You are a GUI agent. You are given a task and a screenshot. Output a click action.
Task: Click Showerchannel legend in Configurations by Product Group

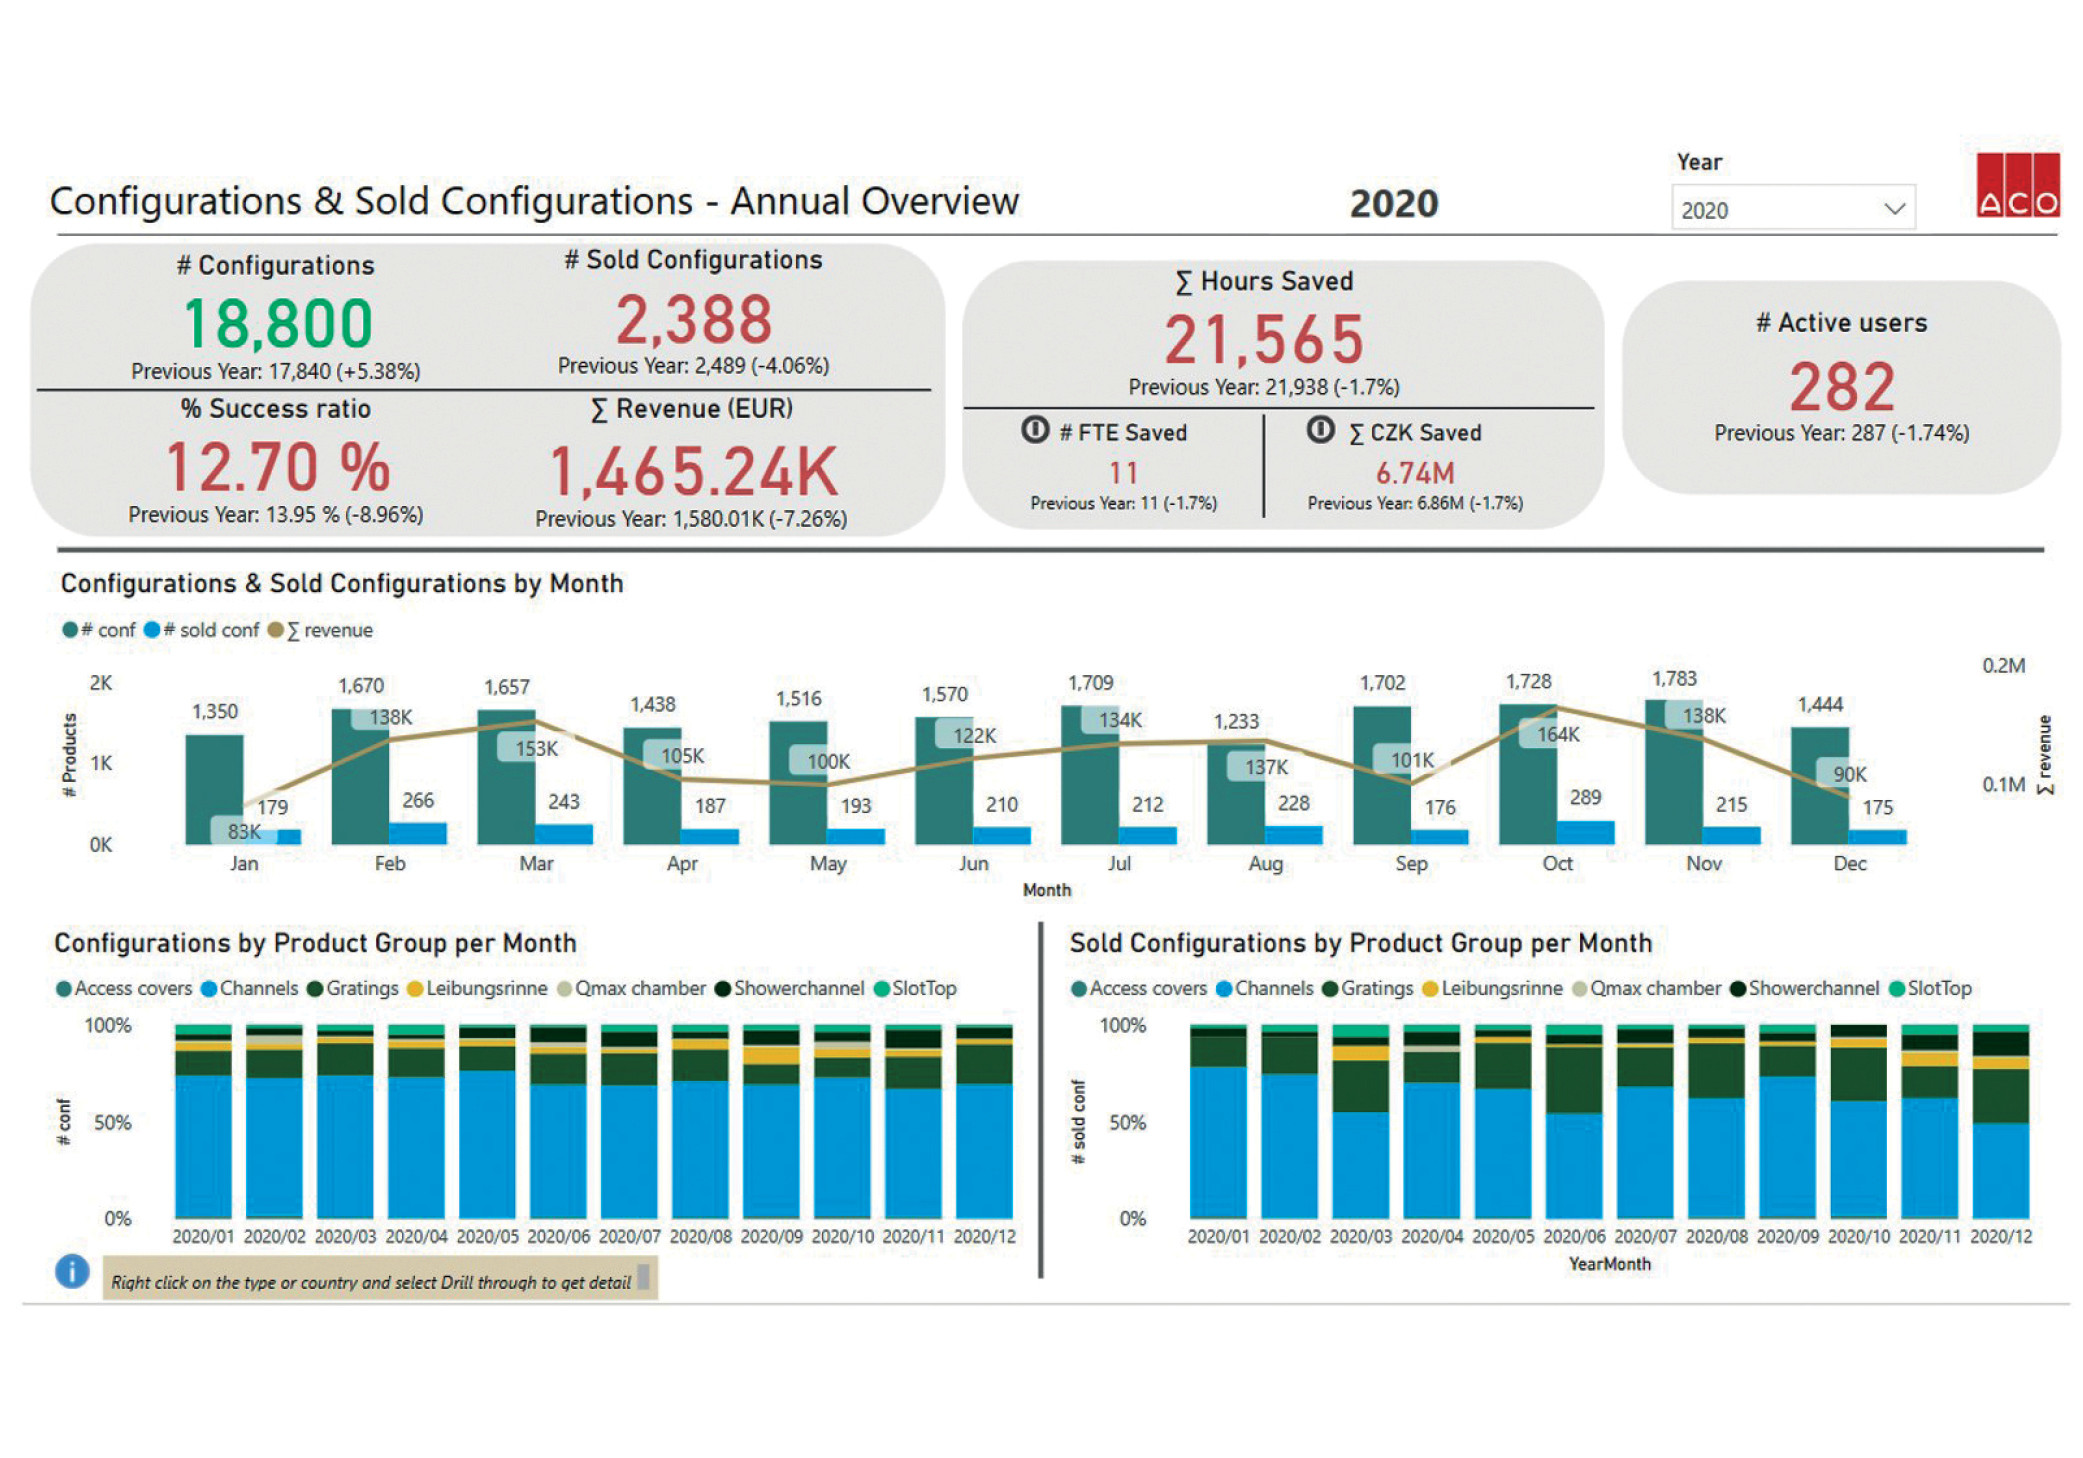pos(790,988)
